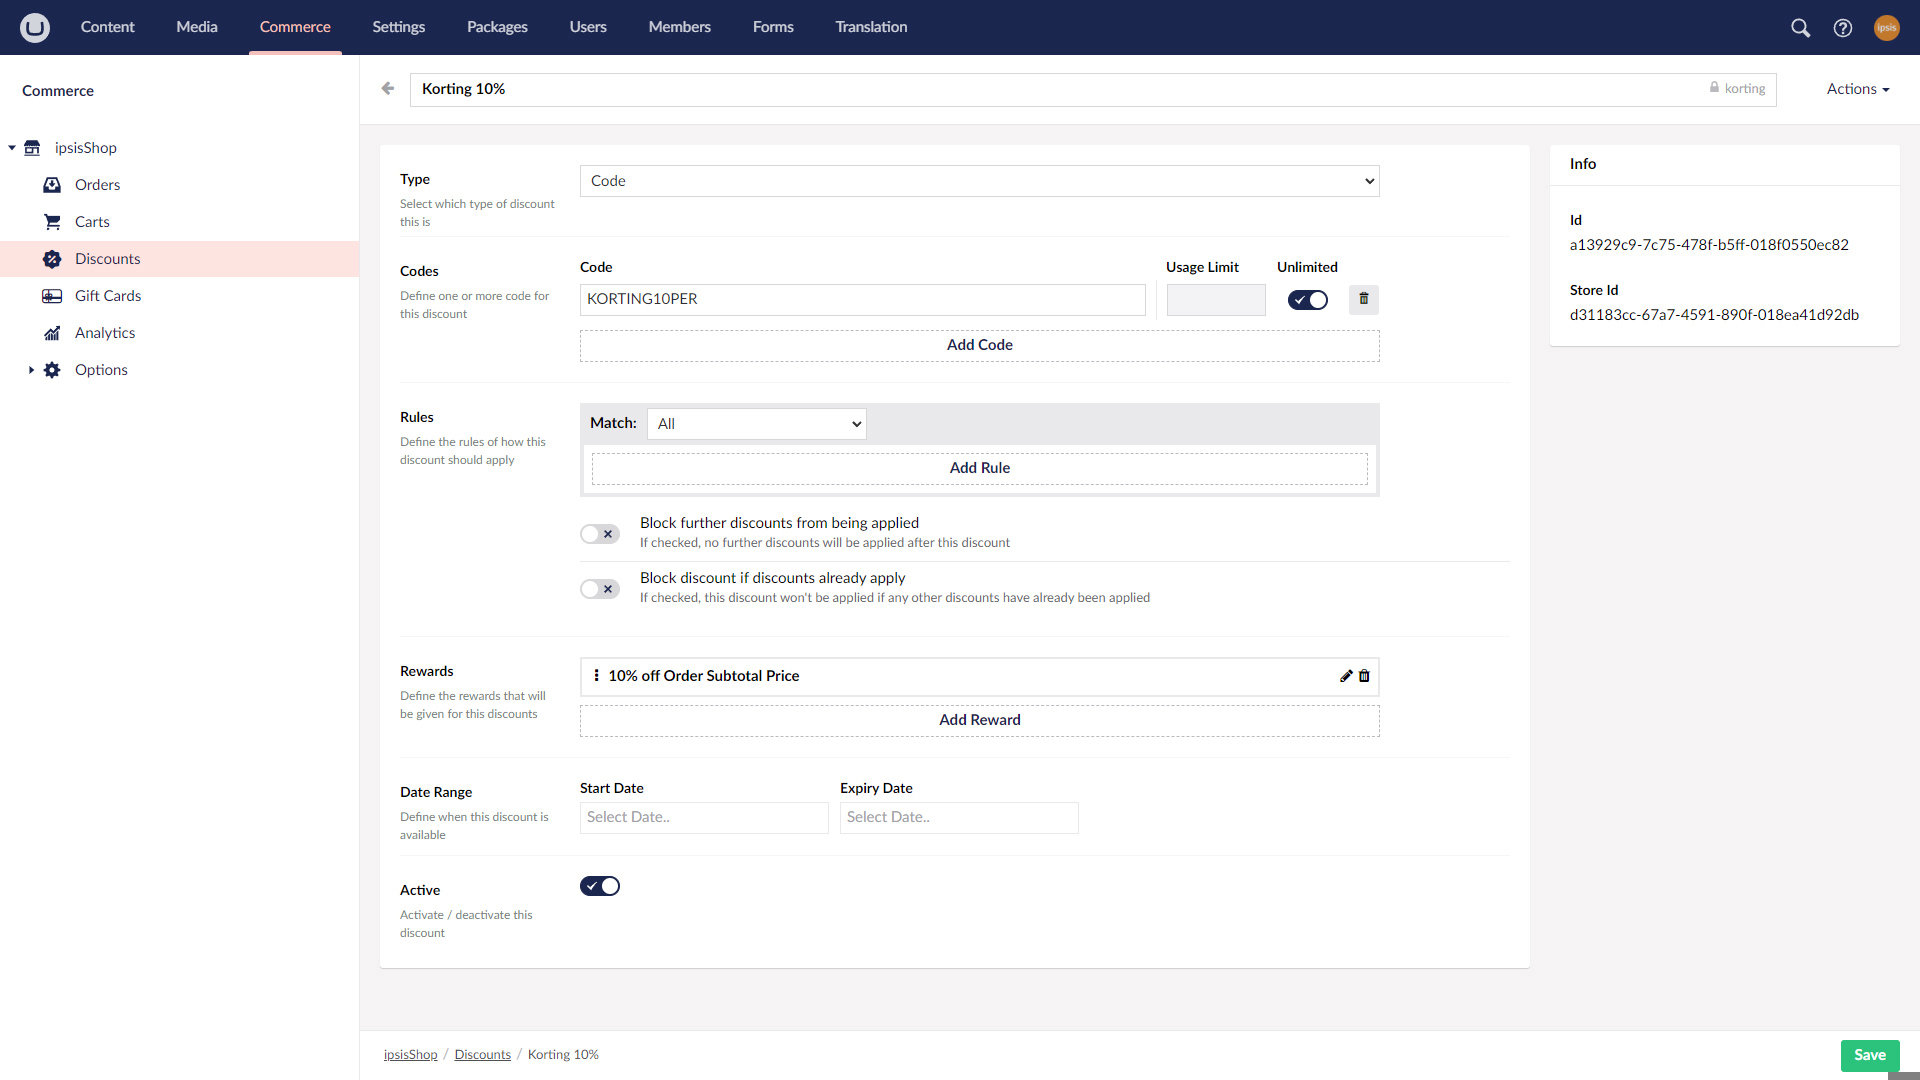Click the Add Reward button
Viewport: 1920px width, 1080px height.
(x=979, y=720)
